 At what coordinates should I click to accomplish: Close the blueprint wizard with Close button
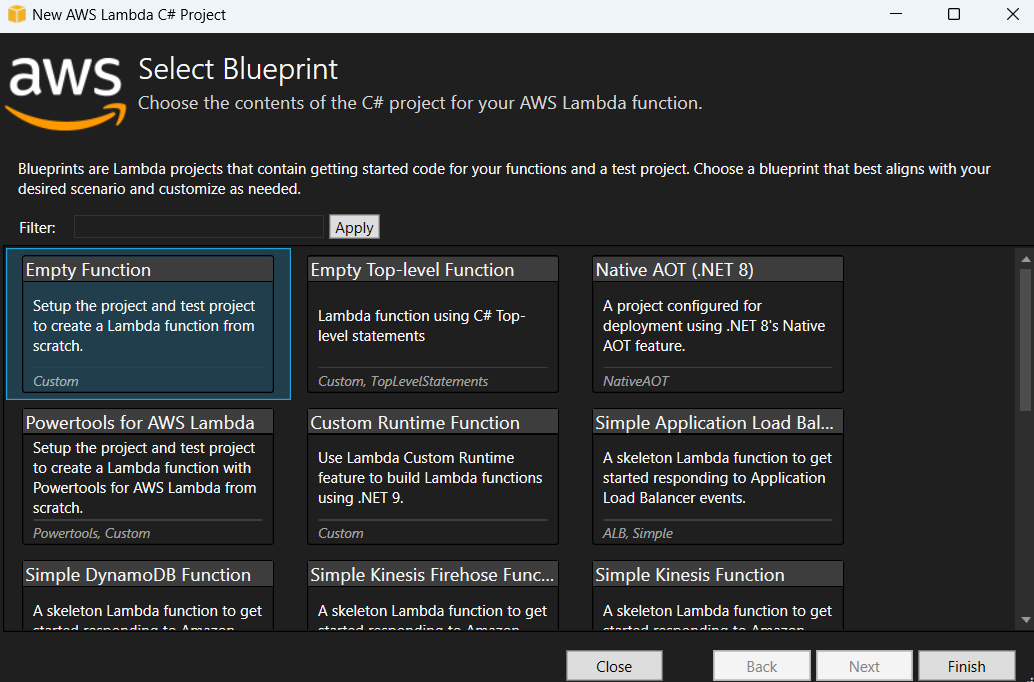[614, 666]
